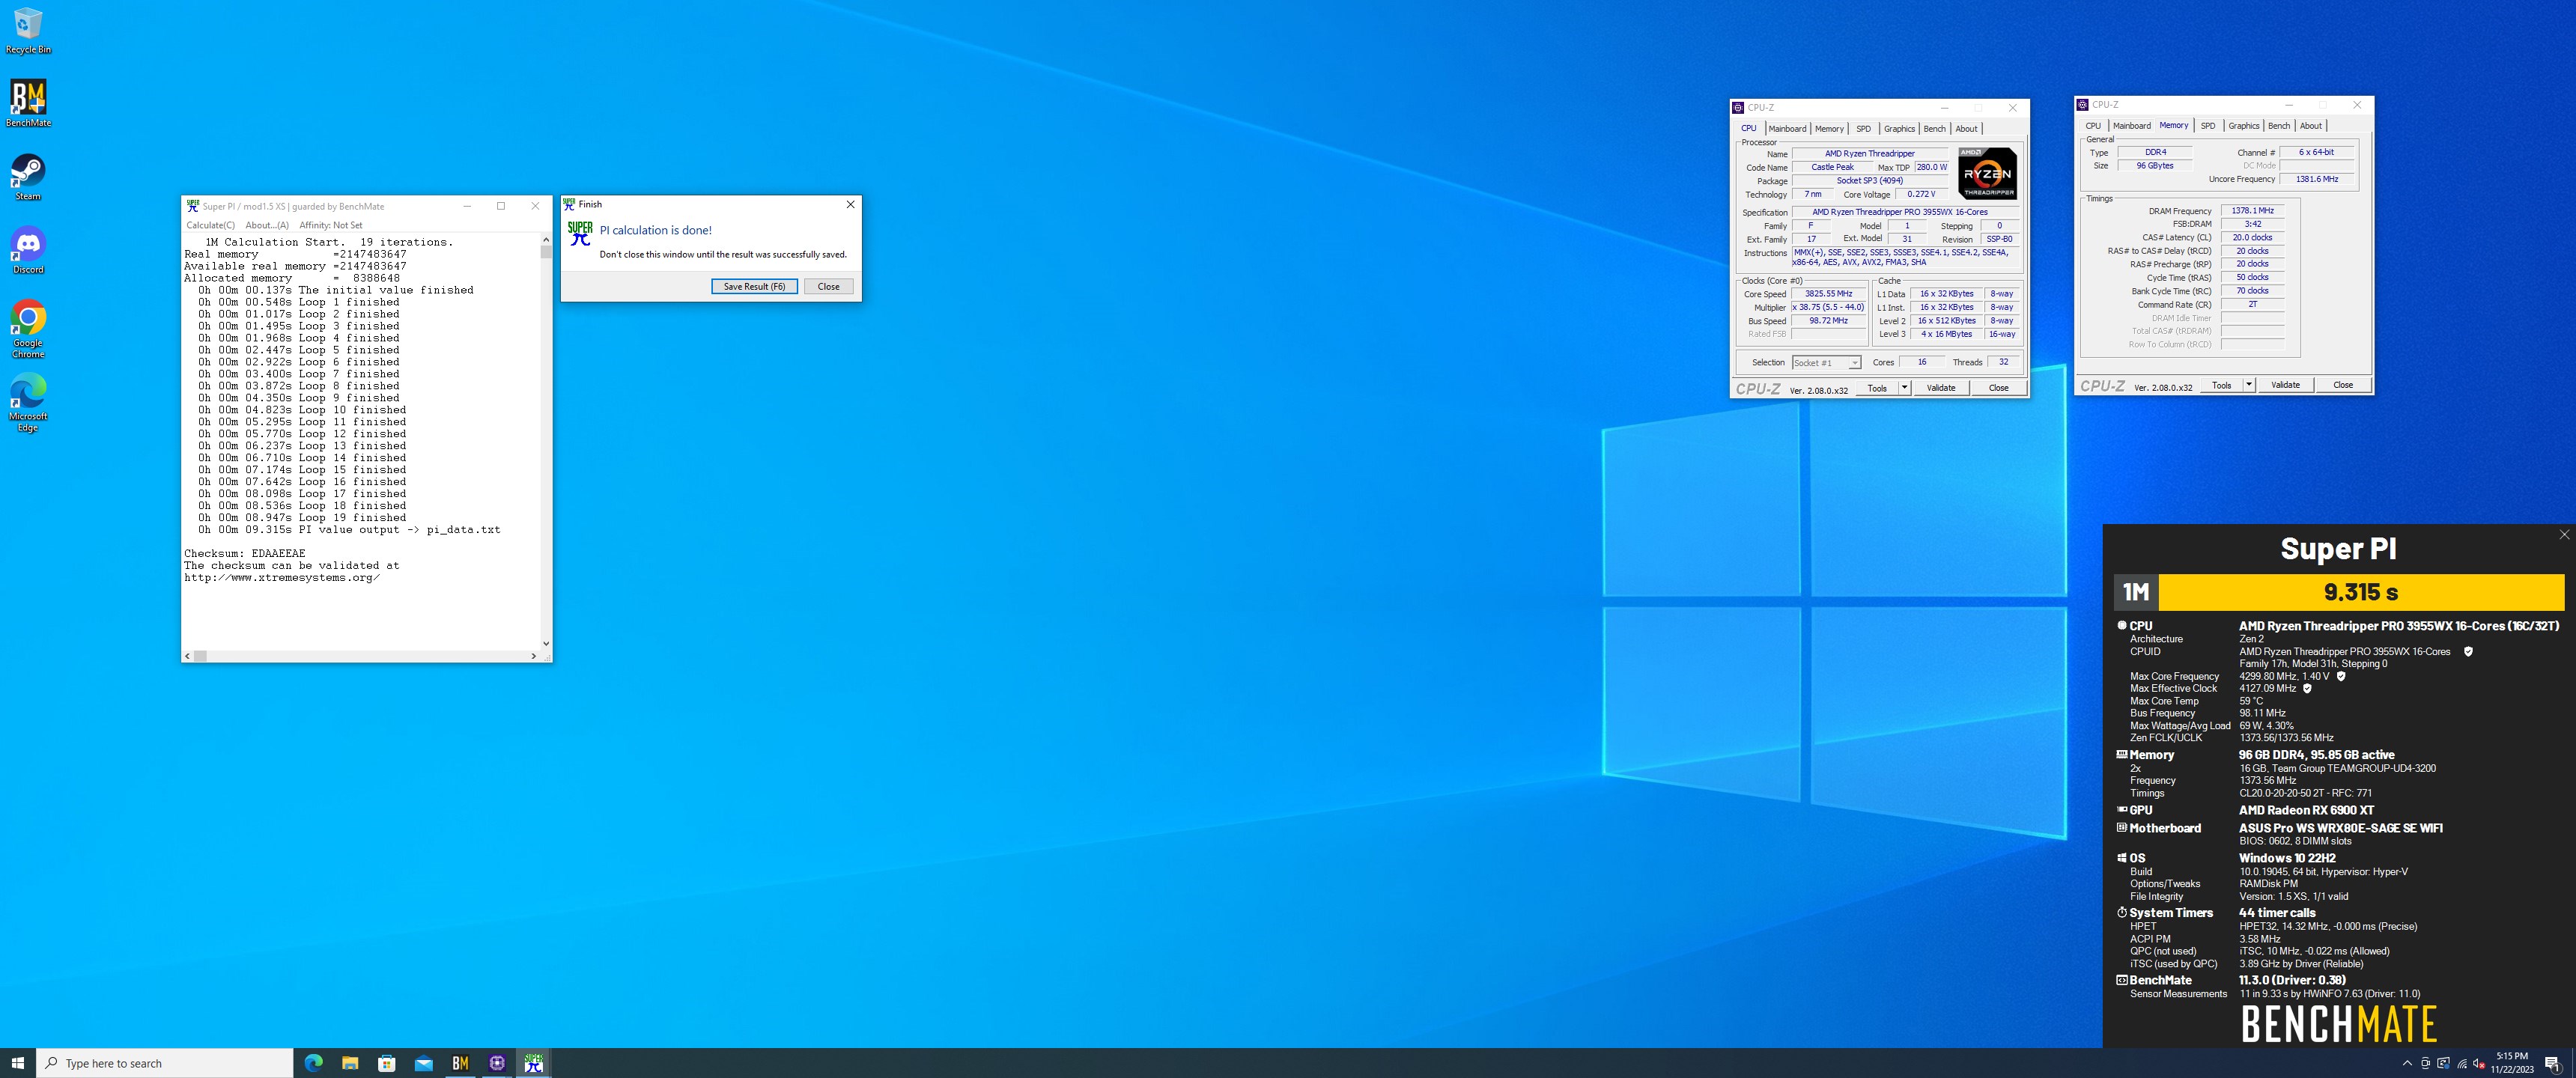Image resolution: width=2576 pixels, height=1078 pixels.
Task: Open the Google Chrome desktop shortcut
Action: (x=28, y=329)
